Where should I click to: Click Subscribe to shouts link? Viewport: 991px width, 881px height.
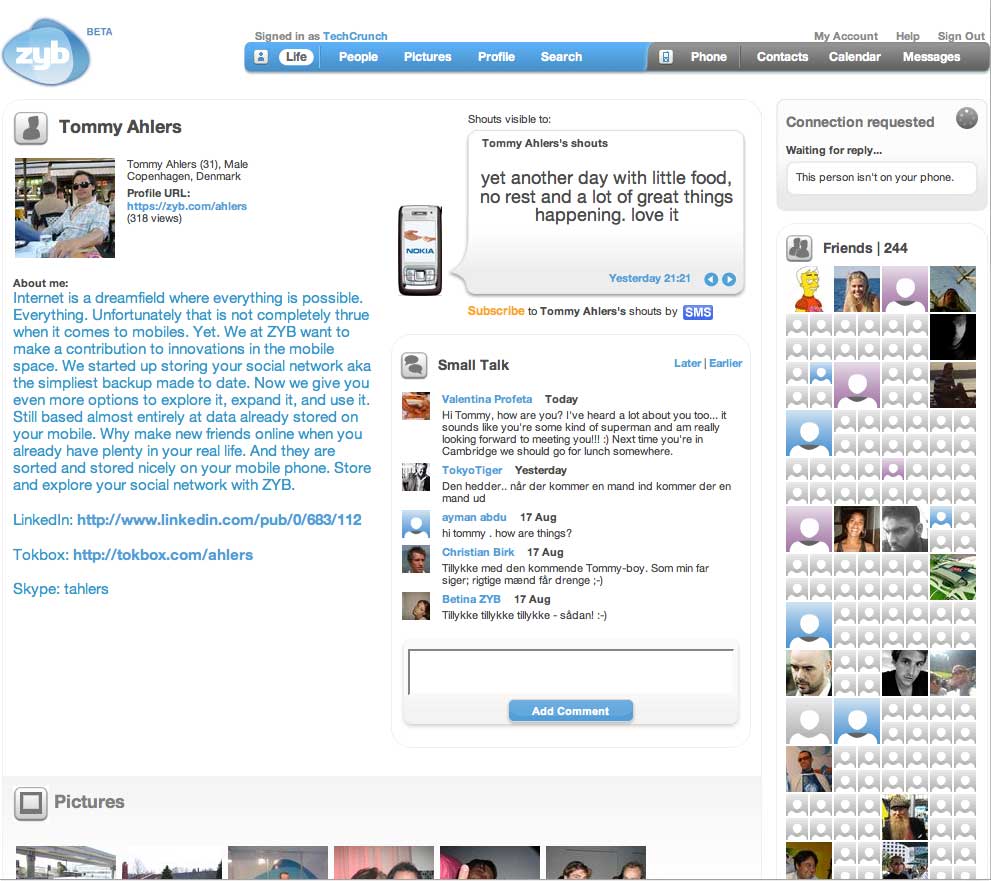pyautogui.click(x=496, y=311)
